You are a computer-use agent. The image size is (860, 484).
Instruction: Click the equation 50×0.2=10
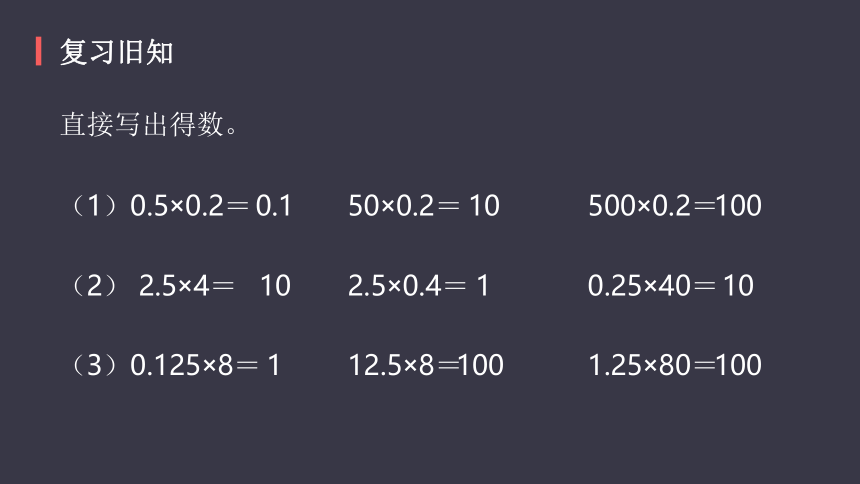point(424,206)
